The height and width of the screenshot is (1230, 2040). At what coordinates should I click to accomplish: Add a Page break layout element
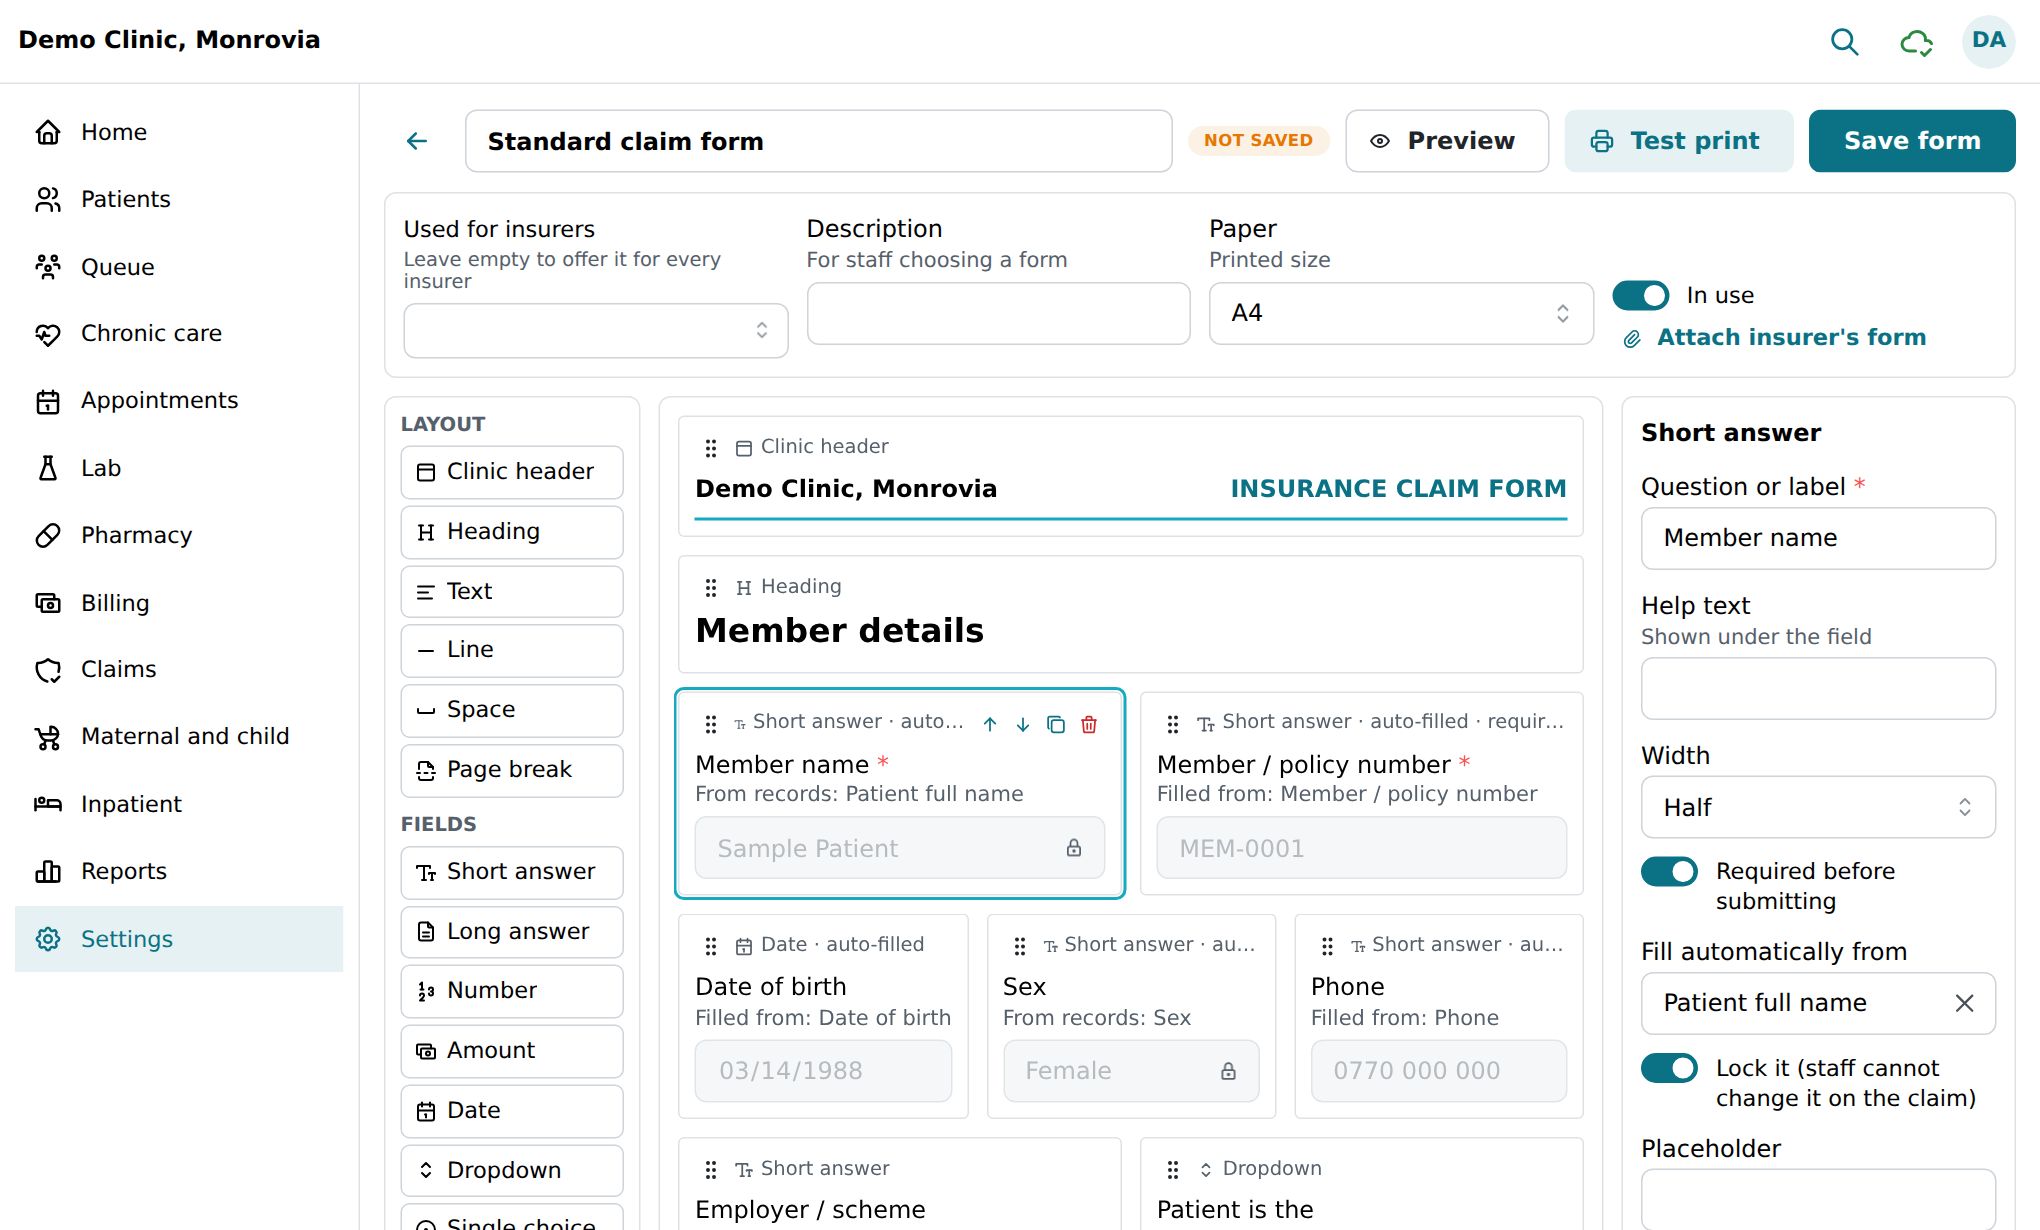click(512, 770)
